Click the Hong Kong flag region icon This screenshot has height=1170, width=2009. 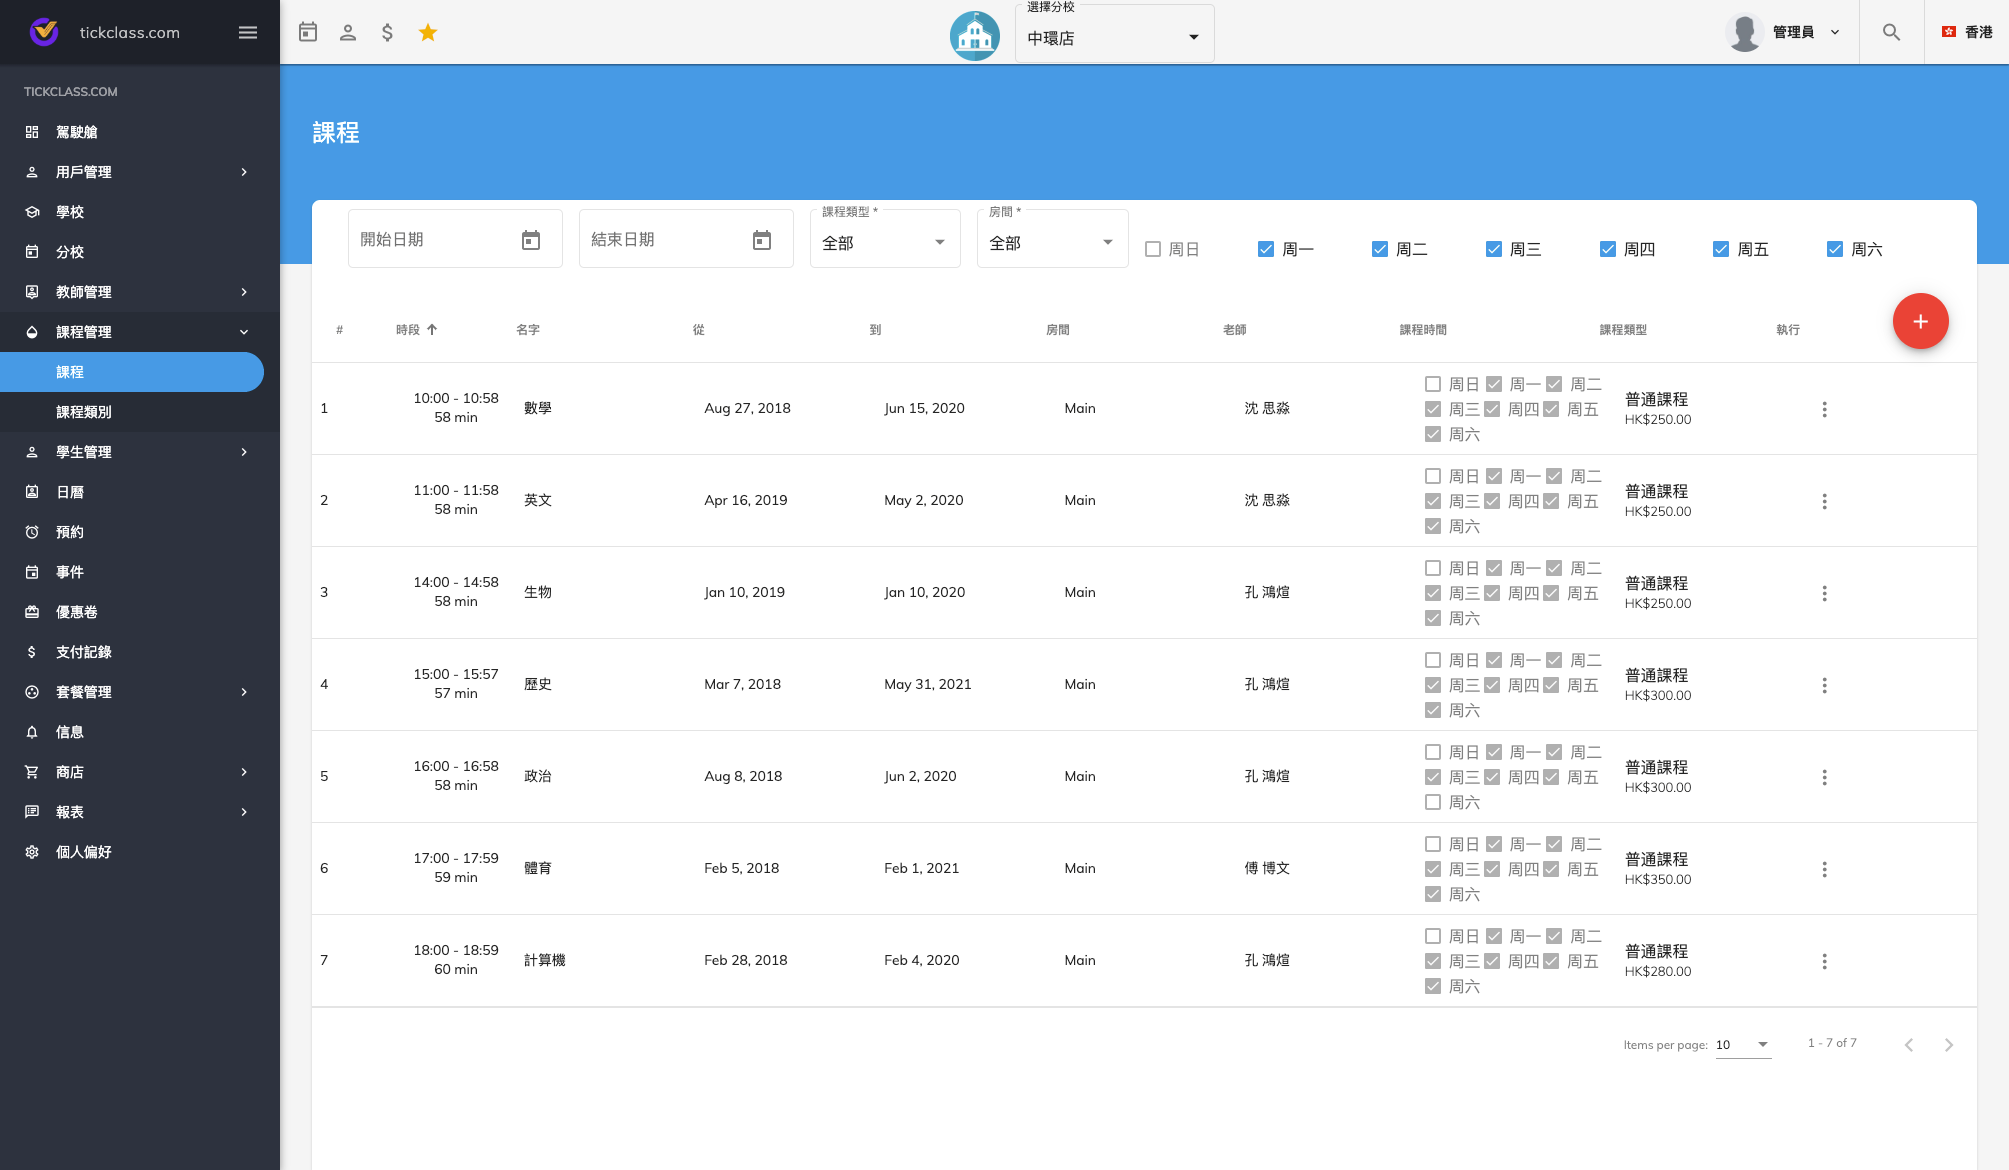(1949, 32)
